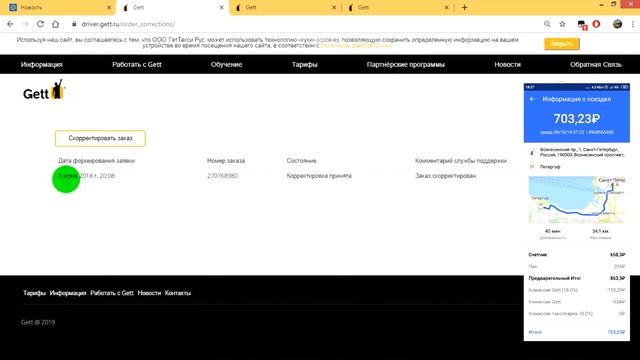Select order number 270768980
This screenshot has width=640, height=360.
(x=222, y=176)
